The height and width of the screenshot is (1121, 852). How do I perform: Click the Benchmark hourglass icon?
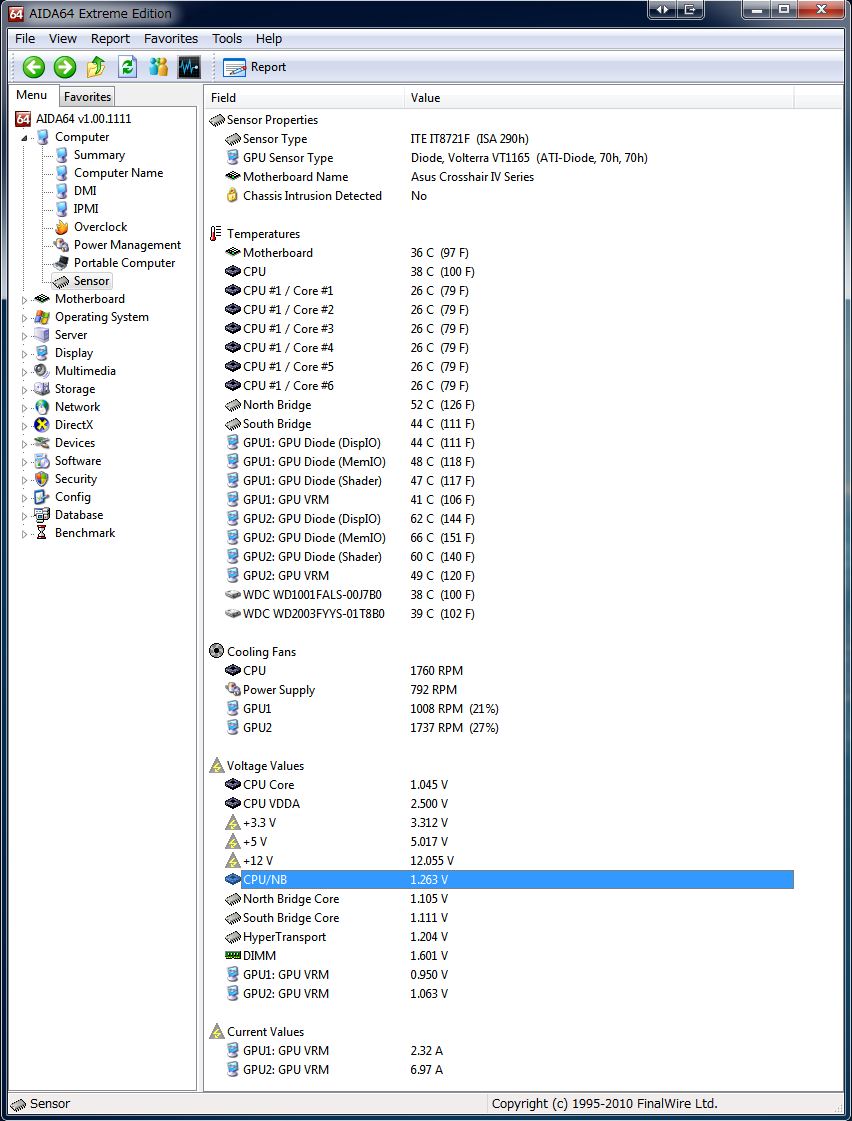point(42,533)
